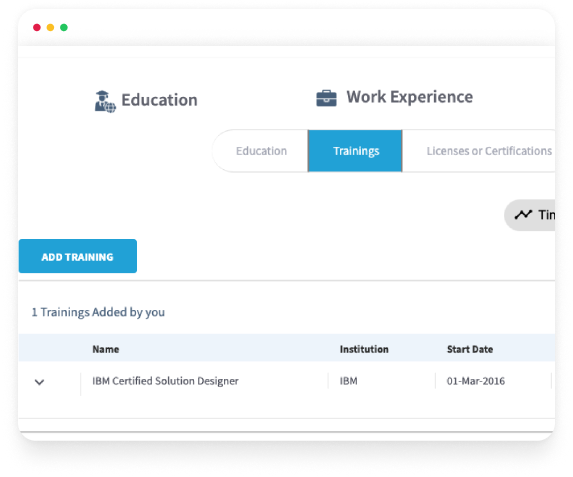This screenshot has width=573, height=477.
Task: Click the yellow minimize window dot
Action: coord(50,27)
